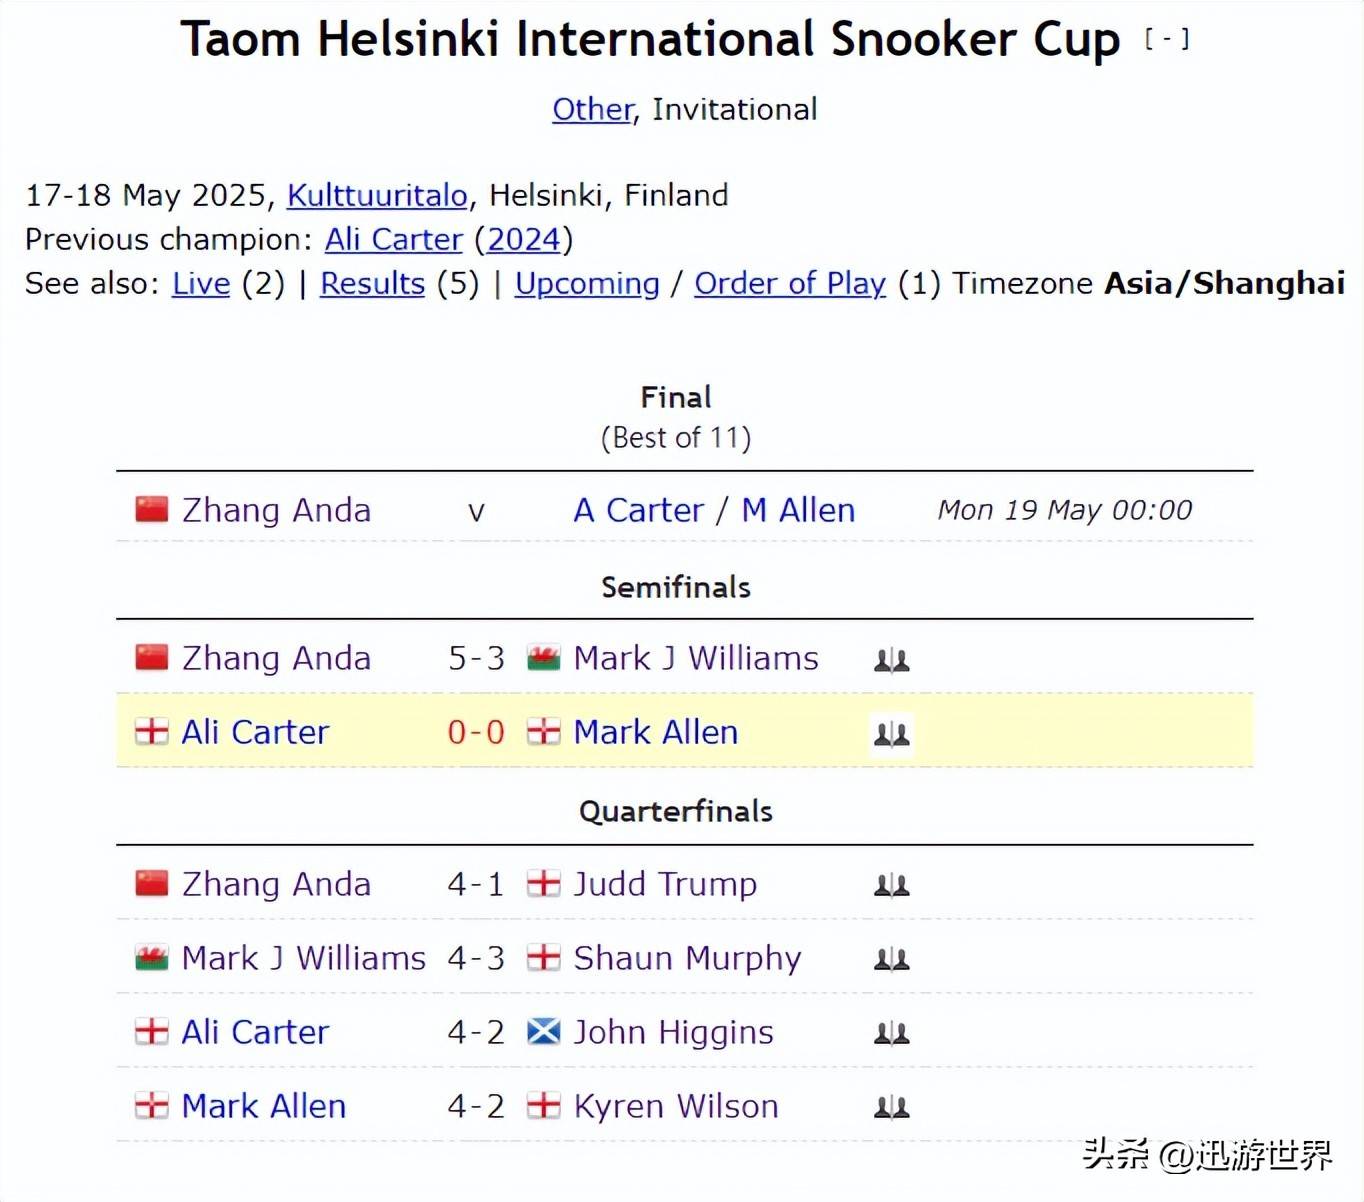Screen dimensions: 1364x1202
Task: Click Wales flag beside Mark J Williams in semifinal
Action: [543, 658]
